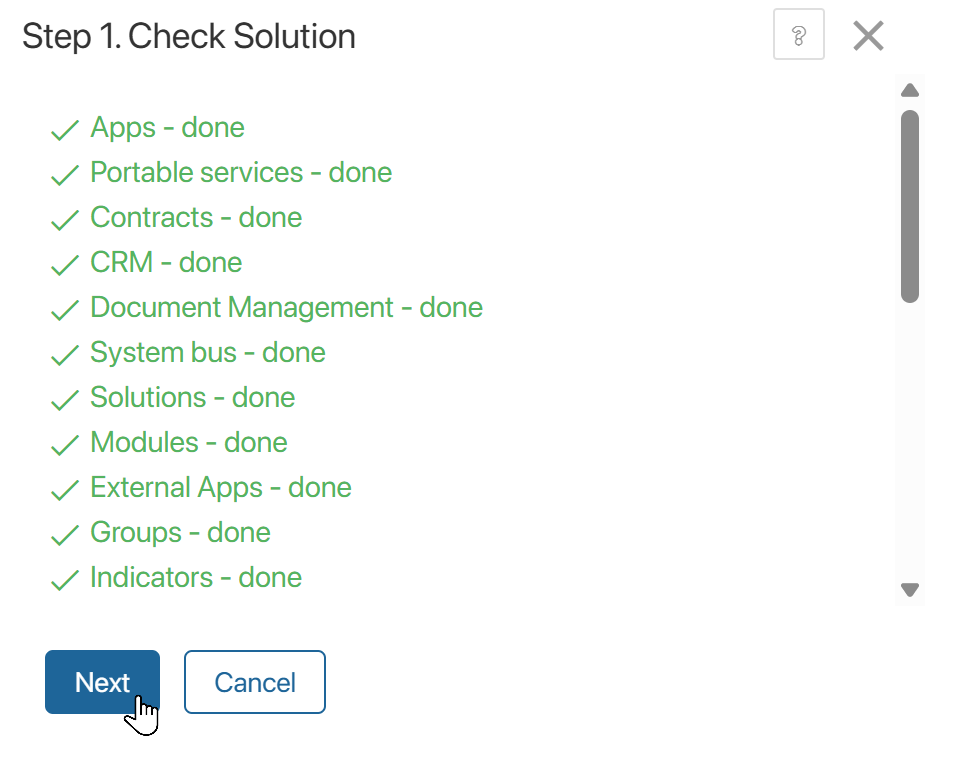Select the CRM - done entry
This screenshot has height=765, width=977.
166,264
